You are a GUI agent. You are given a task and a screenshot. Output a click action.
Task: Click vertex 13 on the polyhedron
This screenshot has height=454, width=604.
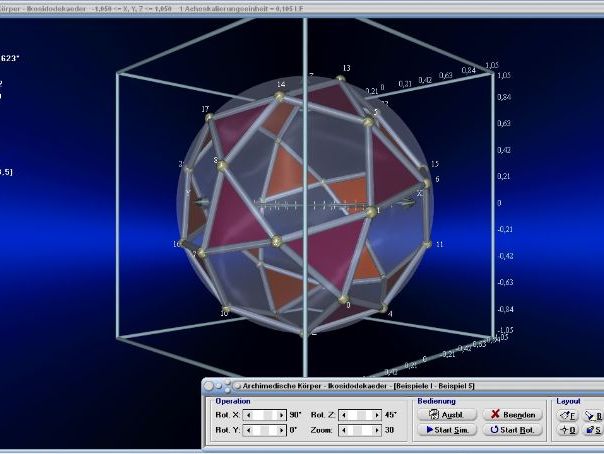click(341, 79)
